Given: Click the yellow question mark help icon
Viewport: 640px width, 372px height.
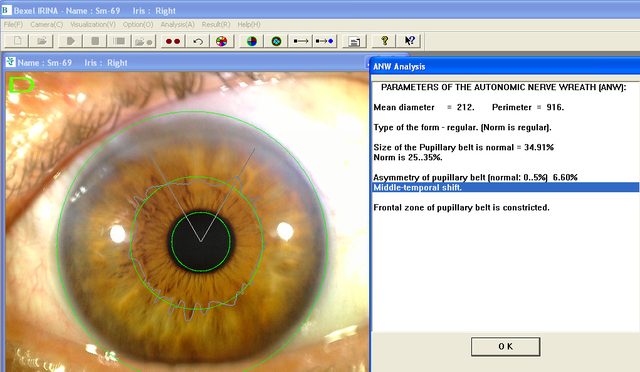Looking at the screenshot, I should (x=384, y=41).
